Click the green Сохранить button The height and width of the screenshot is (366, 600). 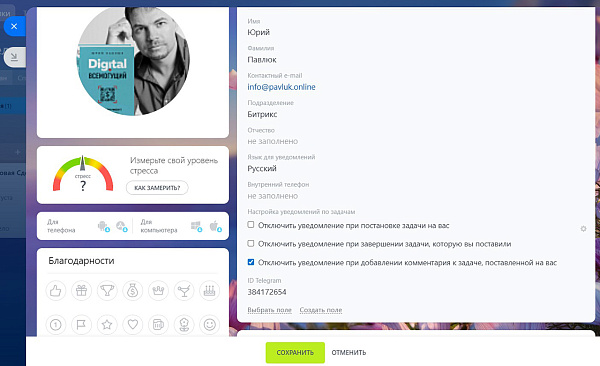pyautogui.click(x=295, y=353)
